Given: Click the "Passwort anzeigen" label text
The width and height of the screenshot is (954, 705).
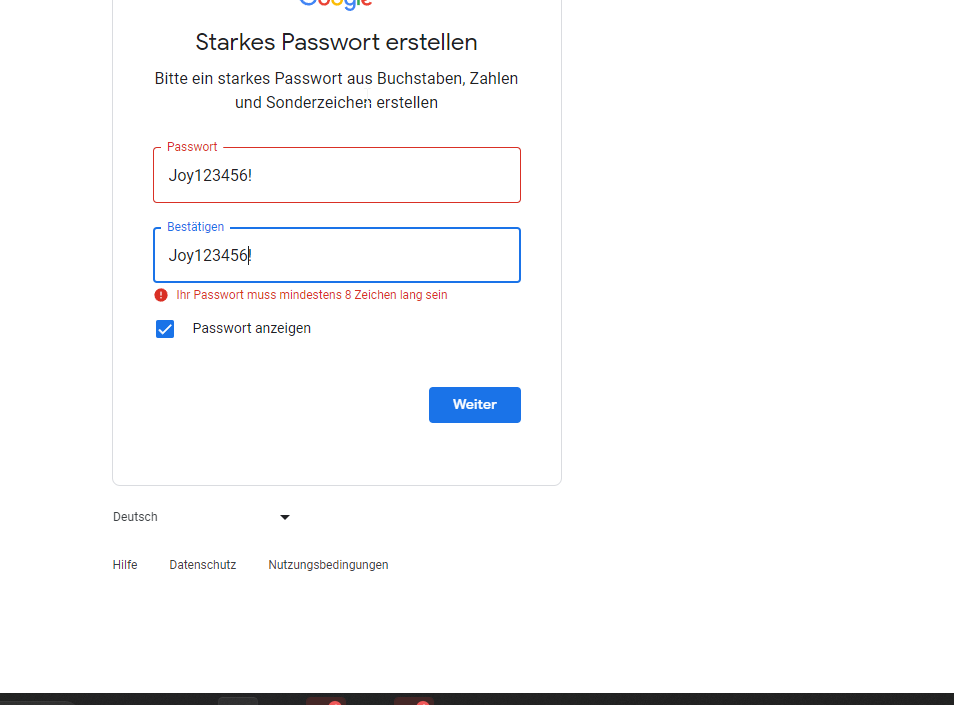Looking at the screenshot, I should tap(251, 328).
